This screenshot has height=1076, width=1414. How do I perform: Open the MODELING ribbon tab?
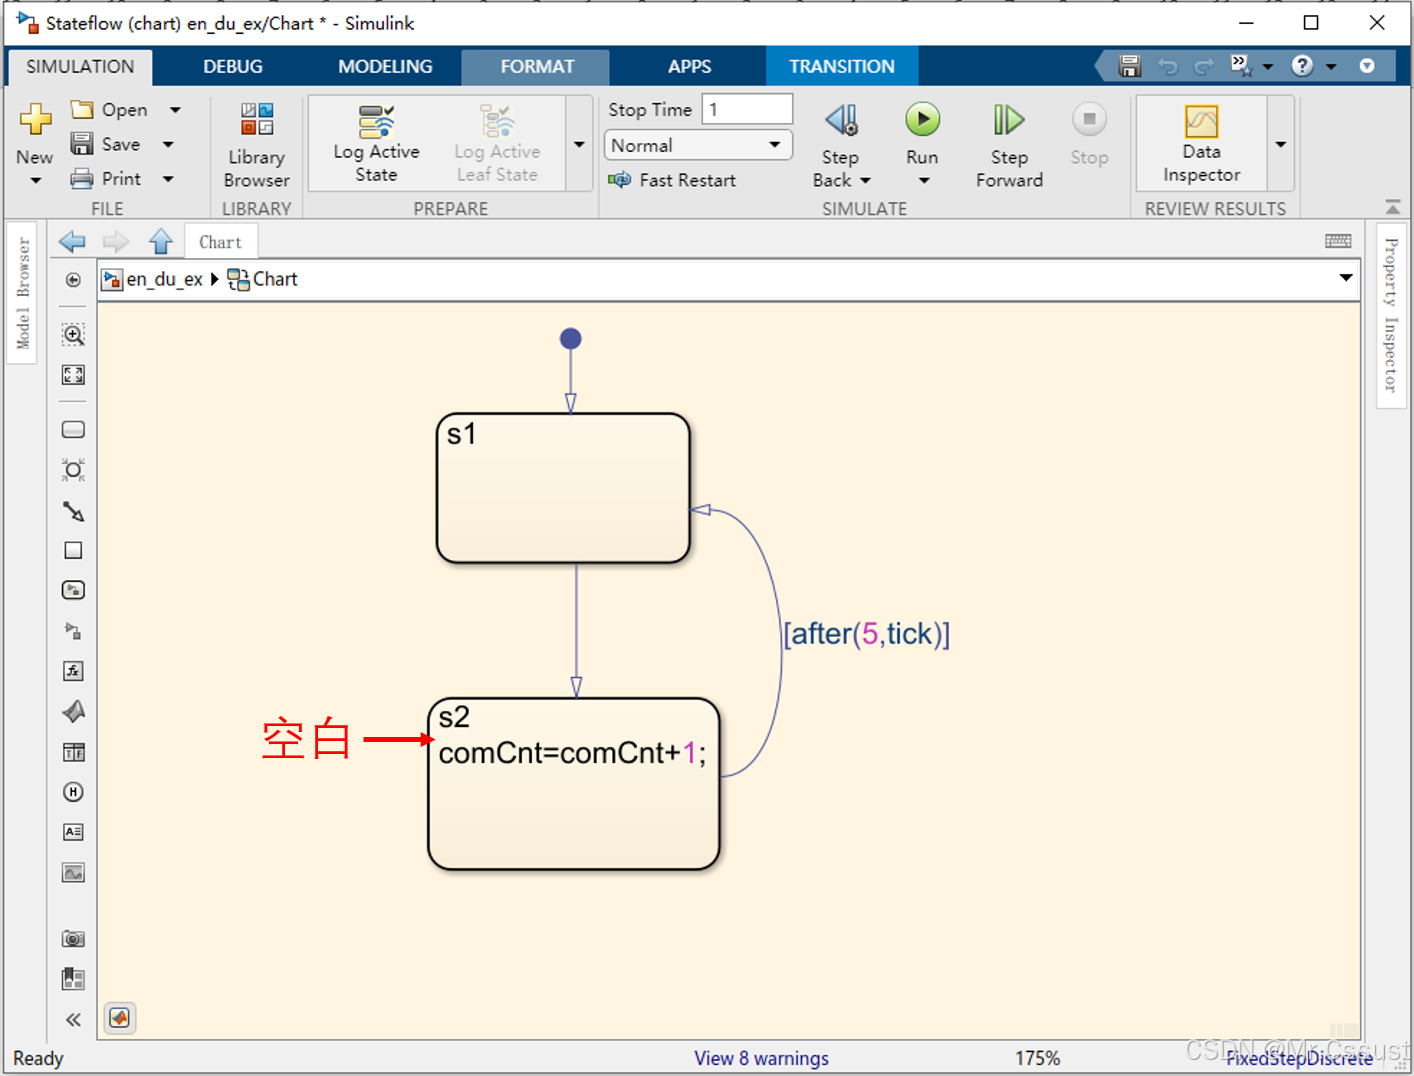[x=385, y=66]
